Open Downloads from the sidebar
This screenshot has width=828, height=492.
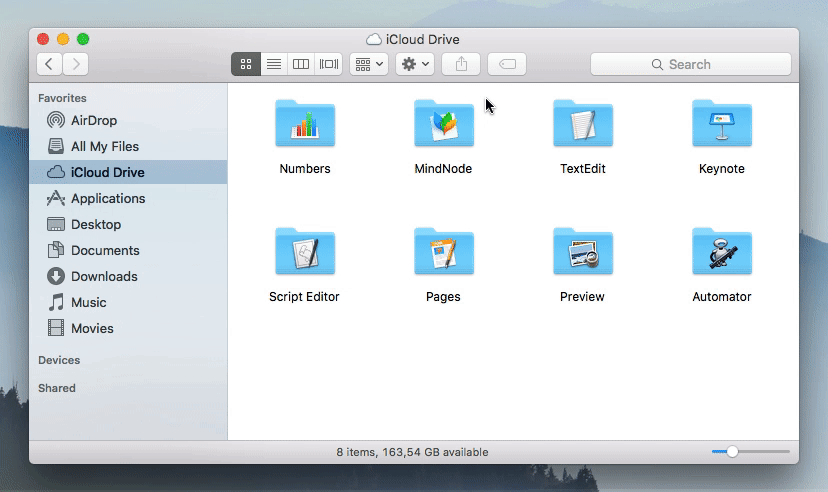[x=128, y=276]
